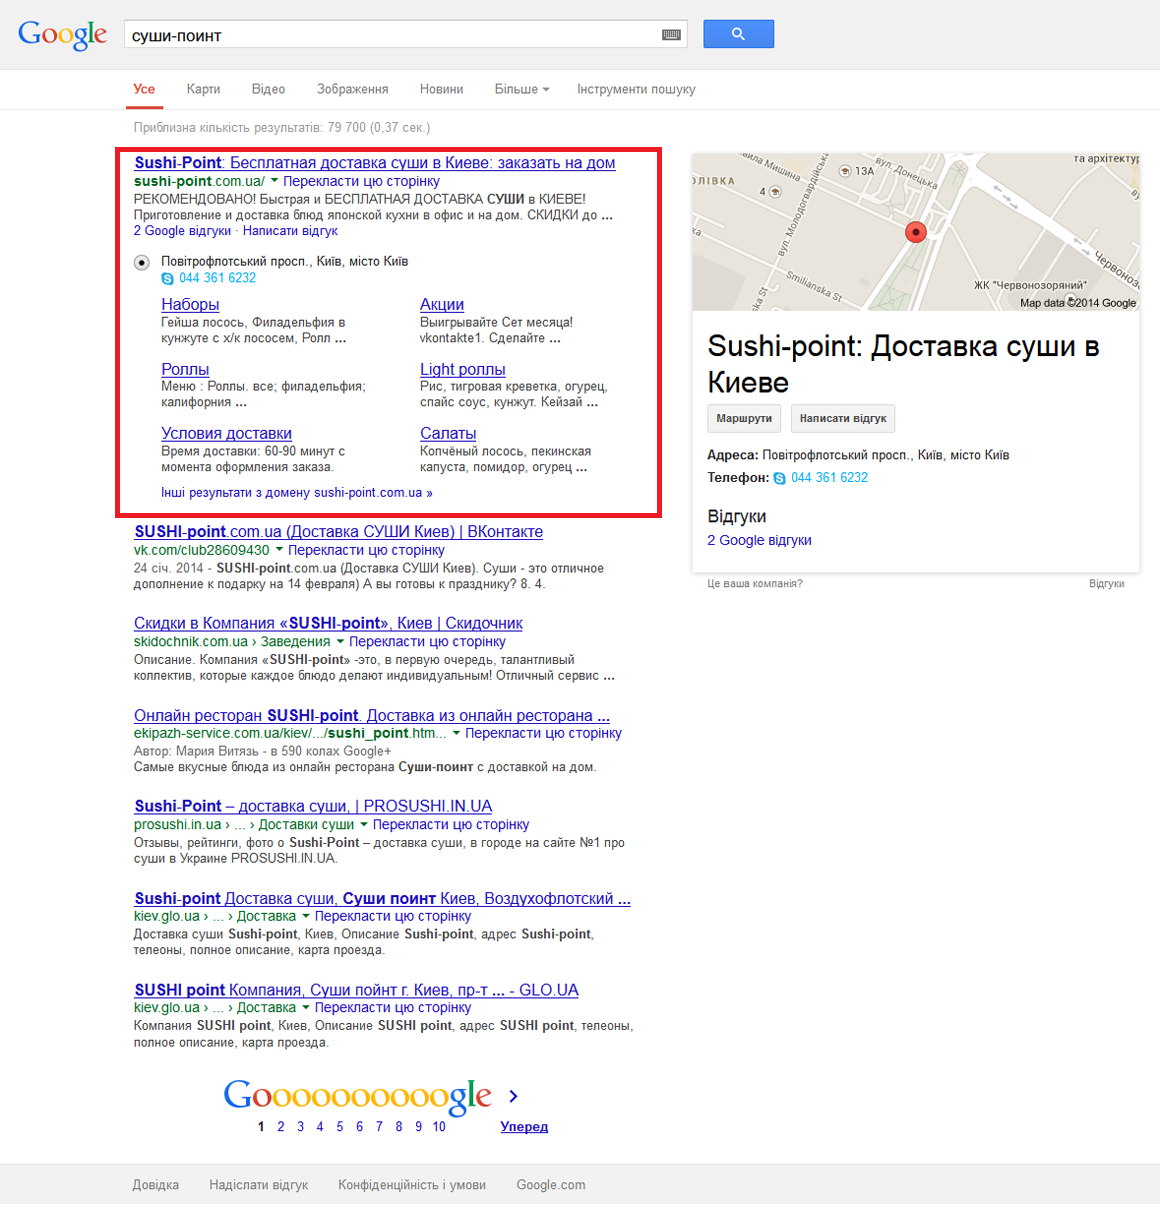
Task: Expand dropdown arrow after prosushi.in.ua URL
Action: tap(364, 824)
